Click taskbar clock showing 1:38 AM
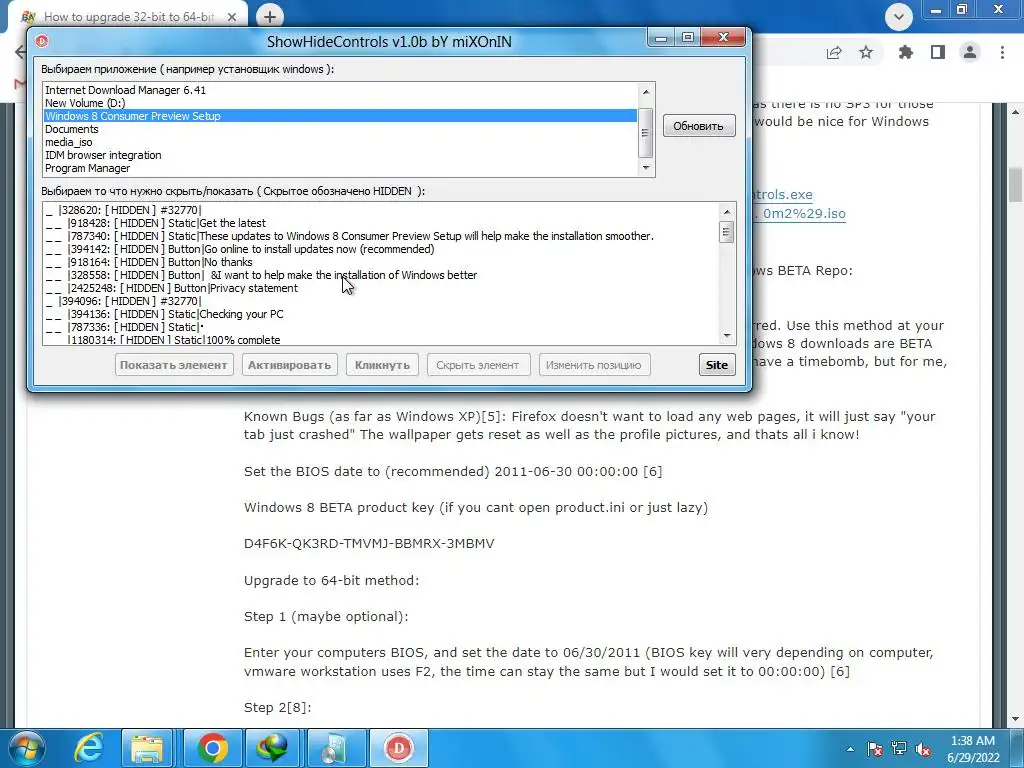Image resolution: width=1024 pixels, height=768 pixels. coord(973,749)
